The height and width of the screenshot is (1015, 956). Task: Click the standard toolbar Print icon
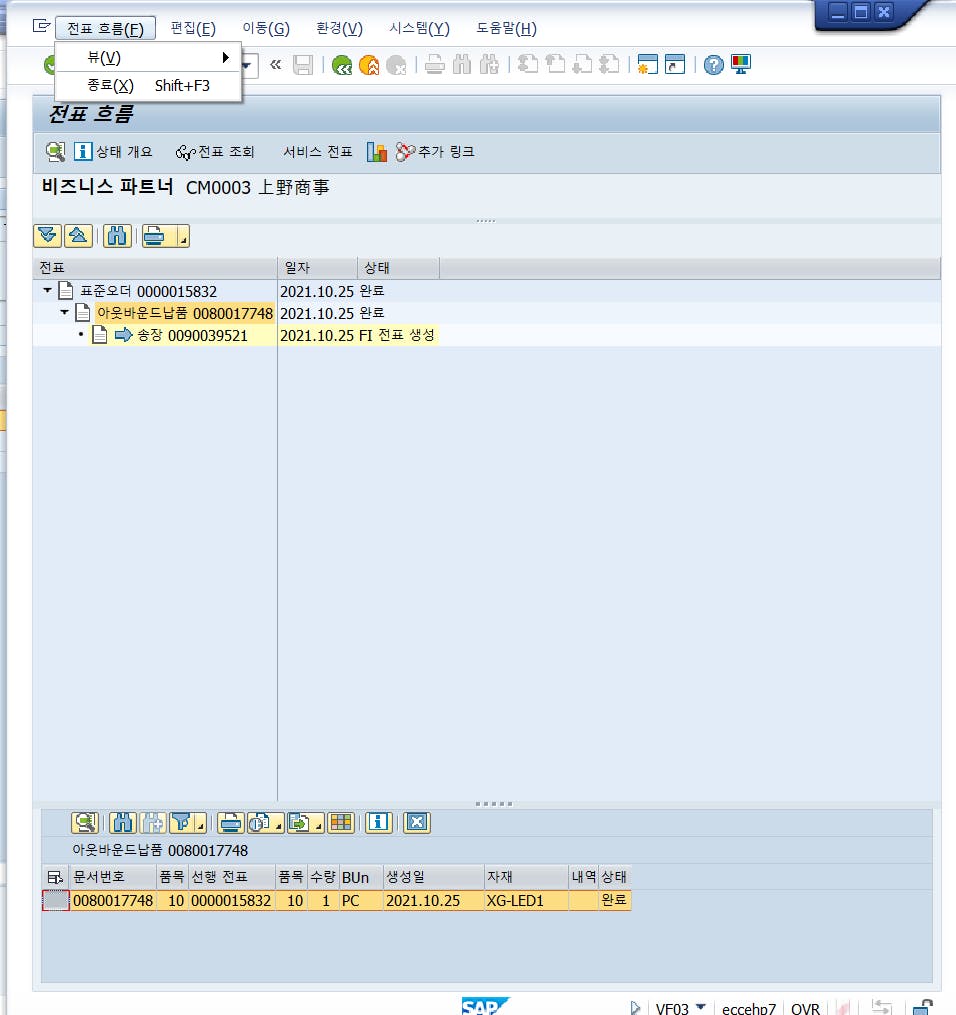(x=434, y=65)
